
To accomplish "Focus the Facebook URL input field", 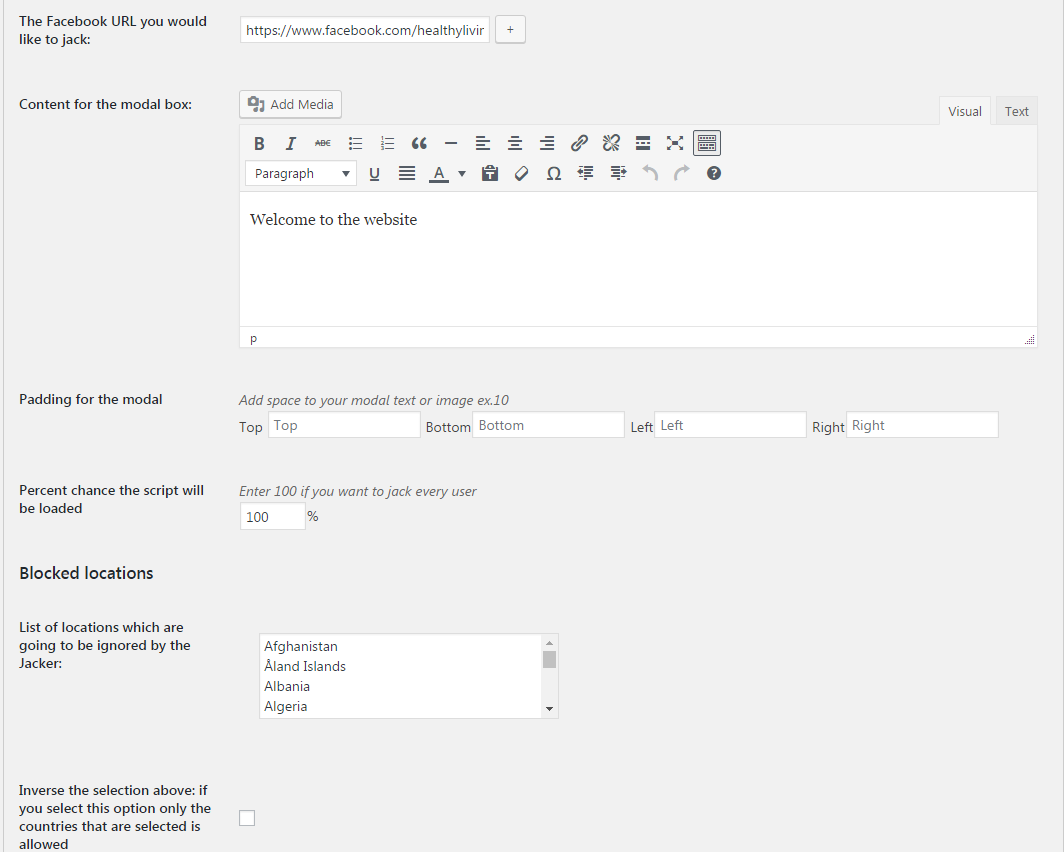I will (364, 30).
